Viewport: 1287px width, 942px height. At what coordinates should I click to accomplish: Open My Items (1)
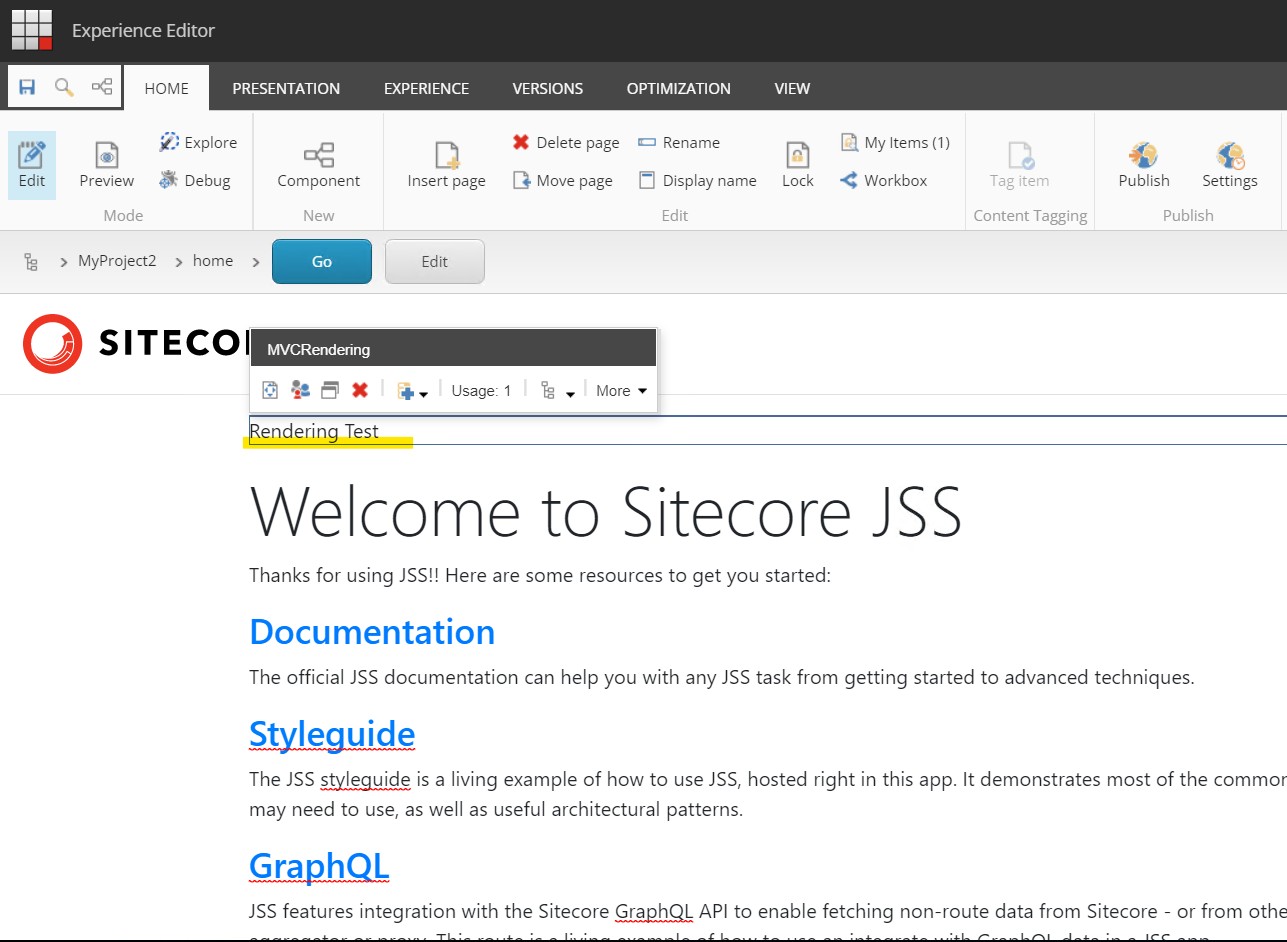(895, 143)
